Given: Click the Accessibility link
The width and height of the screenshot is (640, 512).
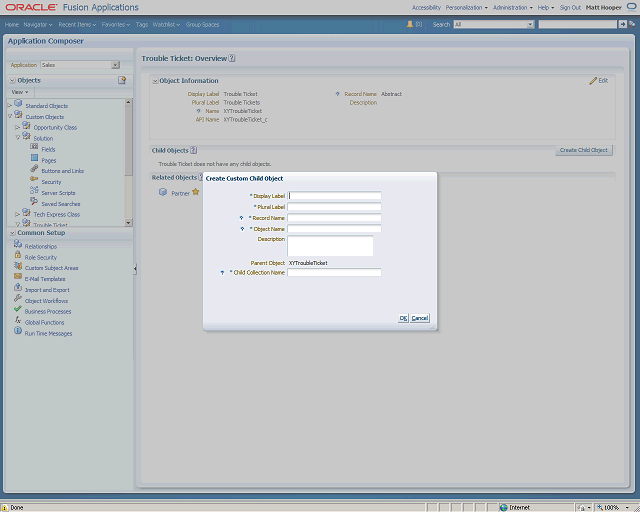Looking at the screenshot, I should pyautogui.click(x=426, y=7).
